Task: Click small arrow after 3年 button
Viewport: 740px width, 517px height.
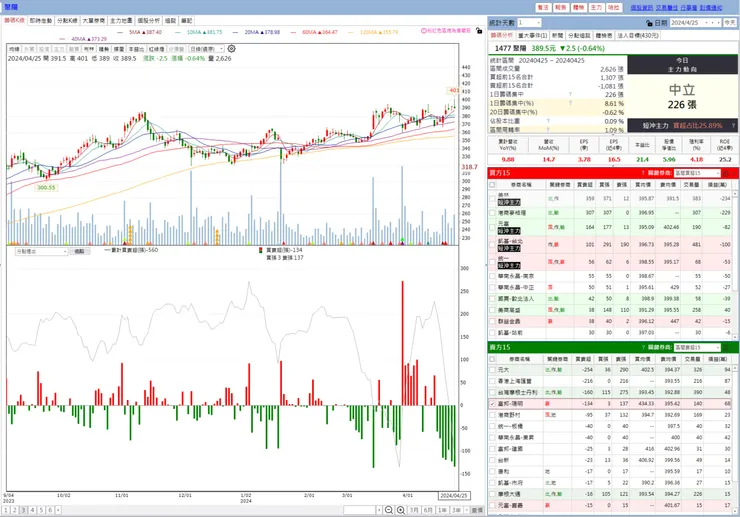Action: click(x=466, y=510)
